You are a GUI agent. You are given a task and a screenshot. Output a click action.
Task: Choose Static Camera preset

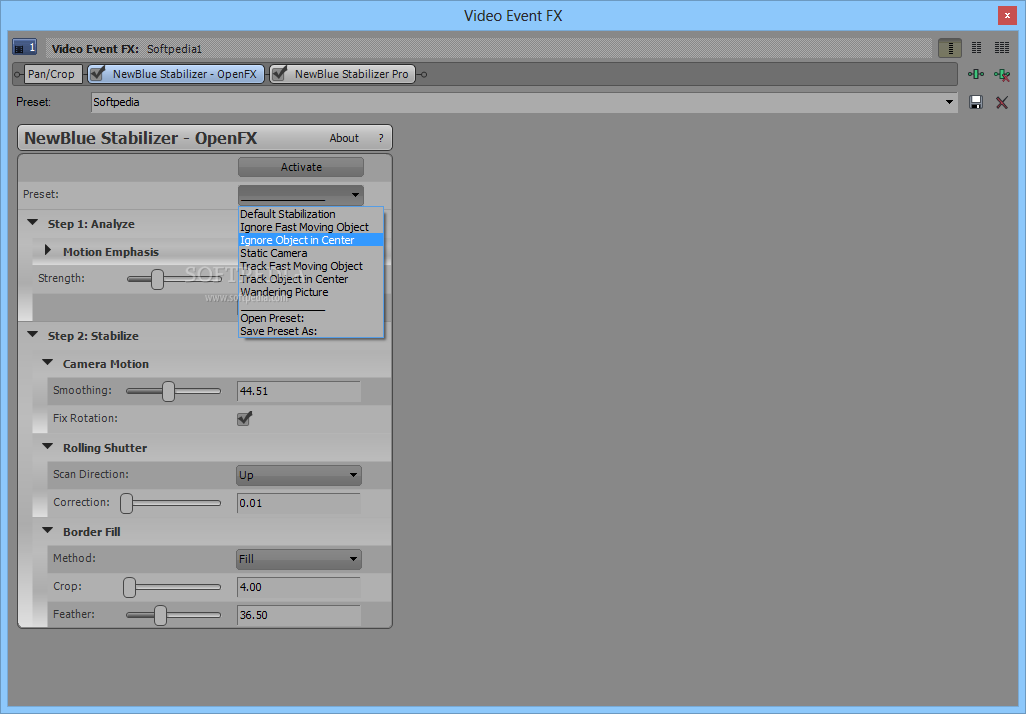pyautogui.click(x=311, y=253)
